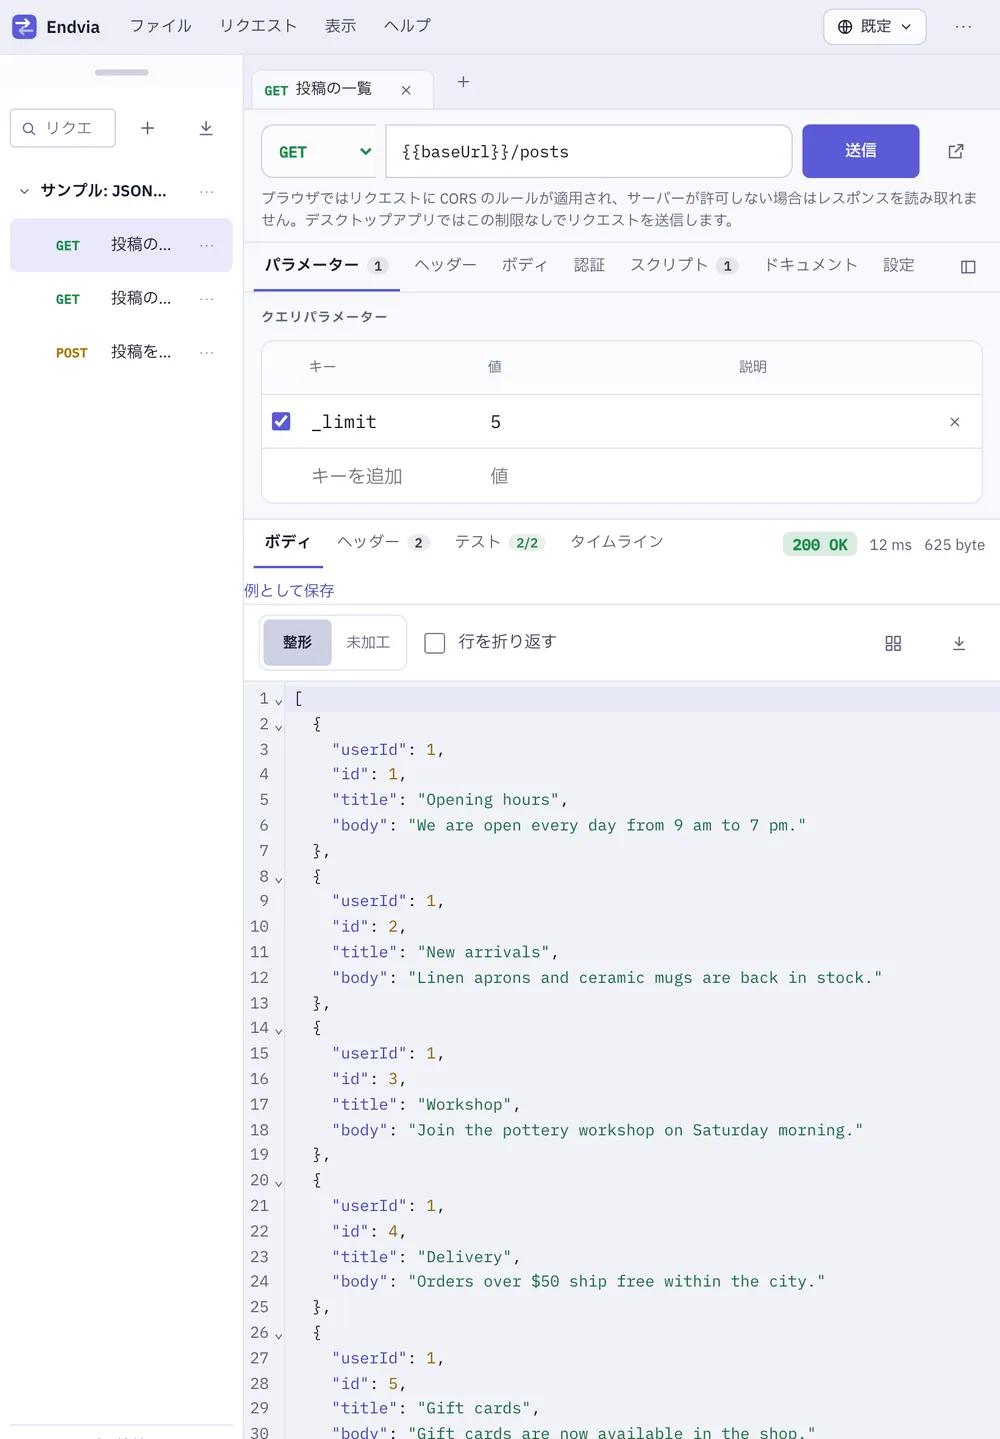1000x1439 pixels.
Task: Click the sidebar リクエ search field
Action: pyautogui.click(x=63, y=128)
